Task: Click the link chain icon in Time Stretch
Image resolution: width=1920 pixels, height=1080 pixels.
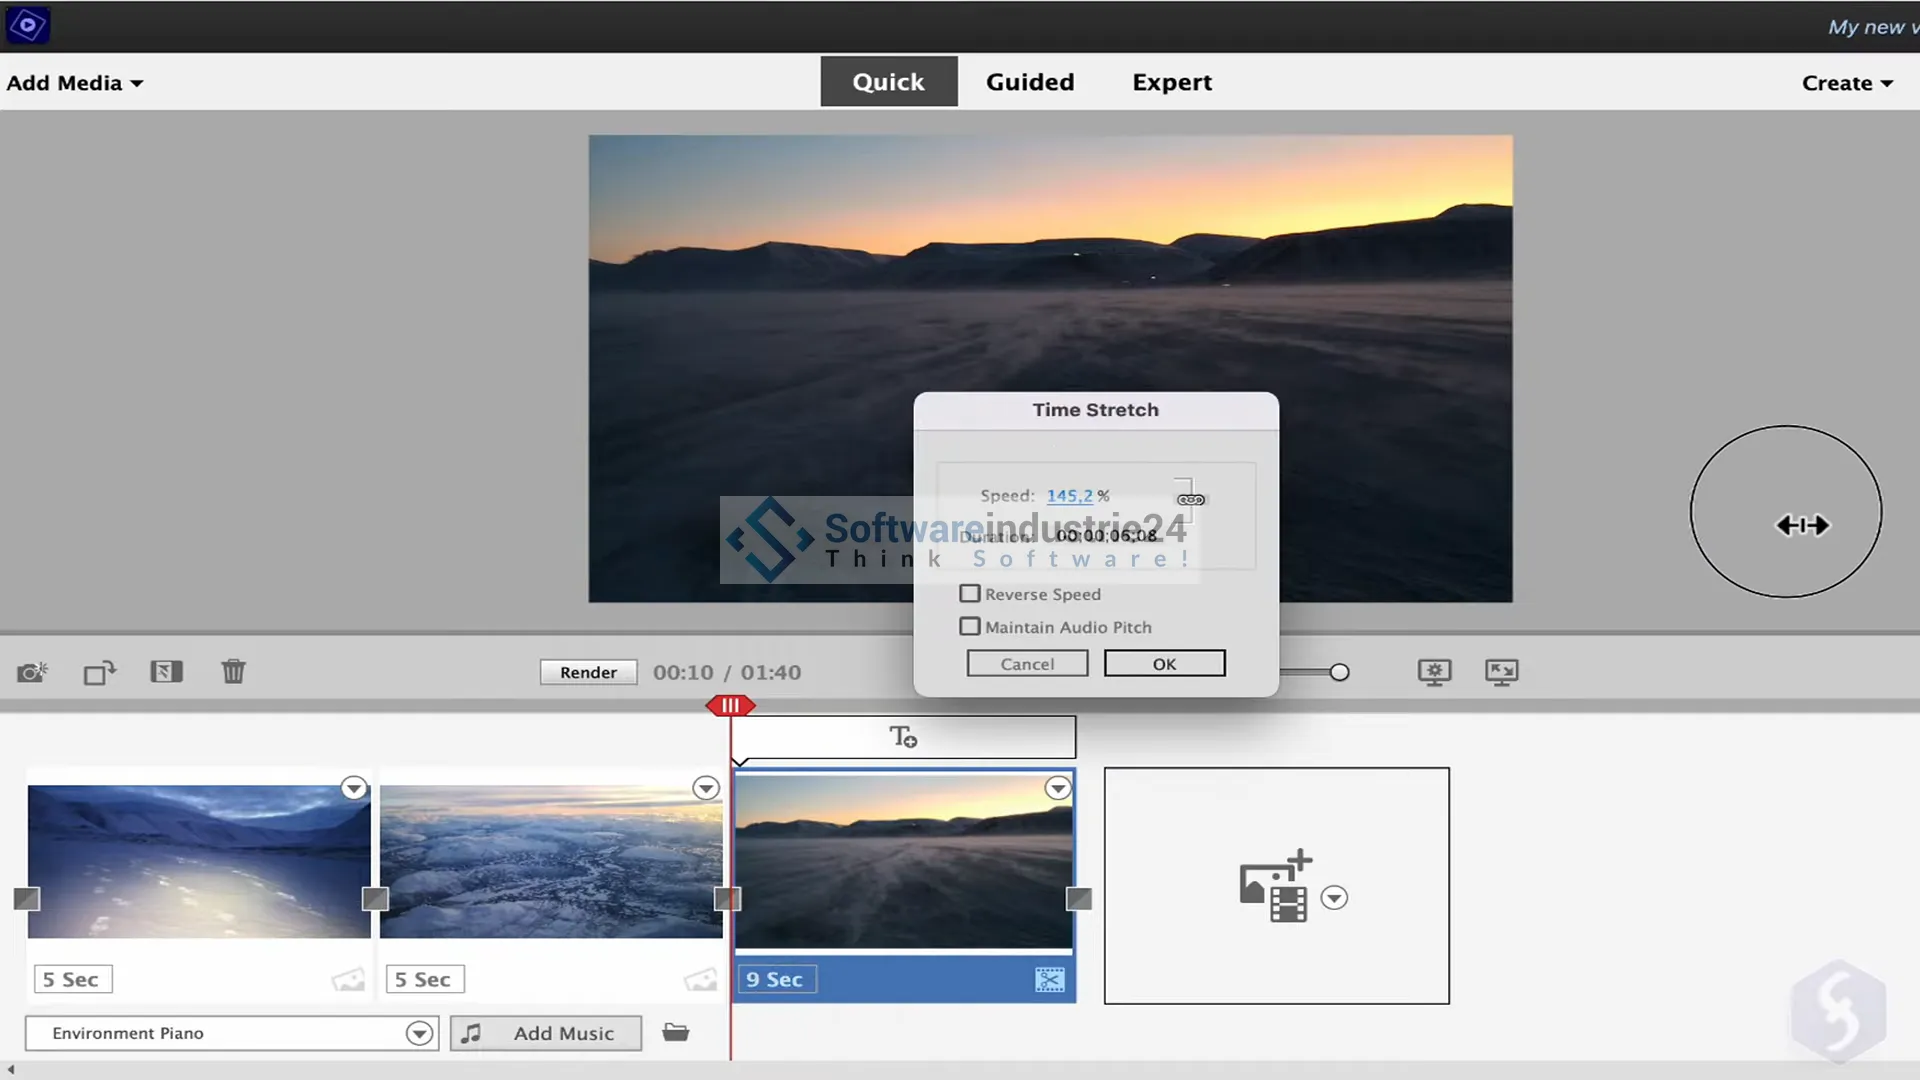Action: [1190, 499]
